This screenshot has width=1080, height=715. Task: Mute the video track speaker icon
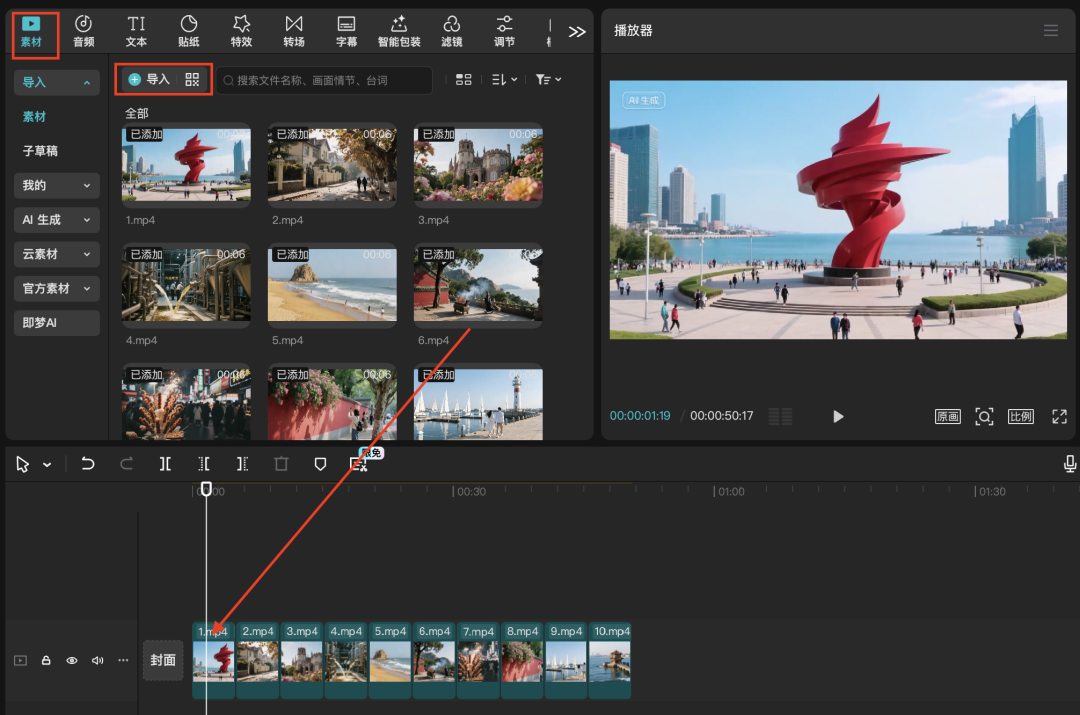[x=98, y=661]
